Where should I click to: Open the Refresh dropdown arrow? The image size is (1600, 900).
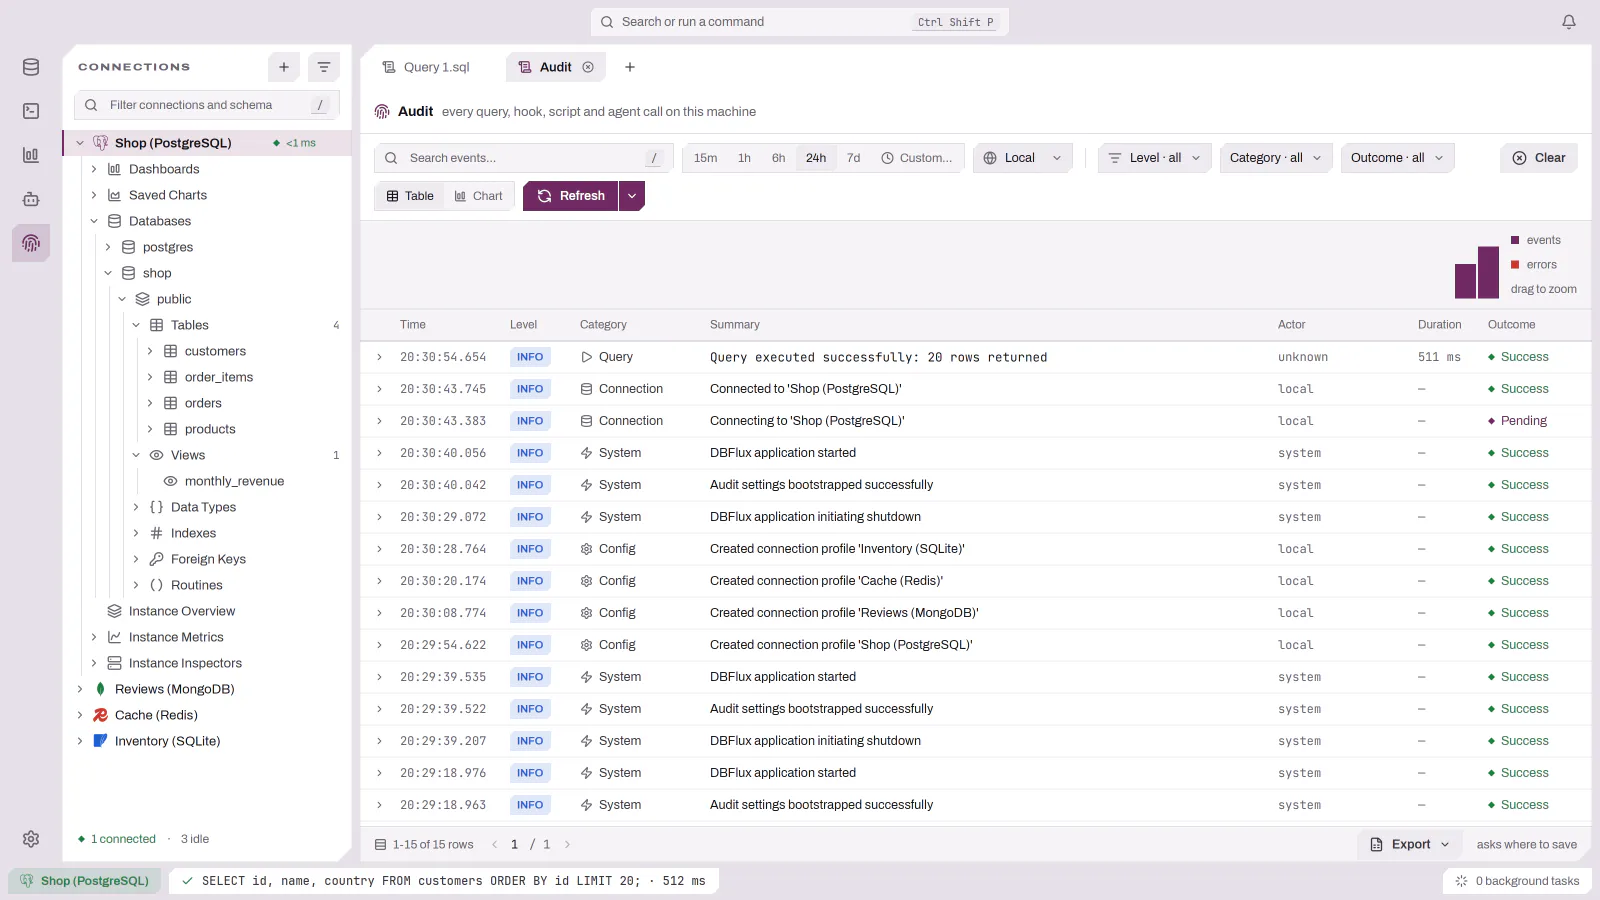click(632, 196)
